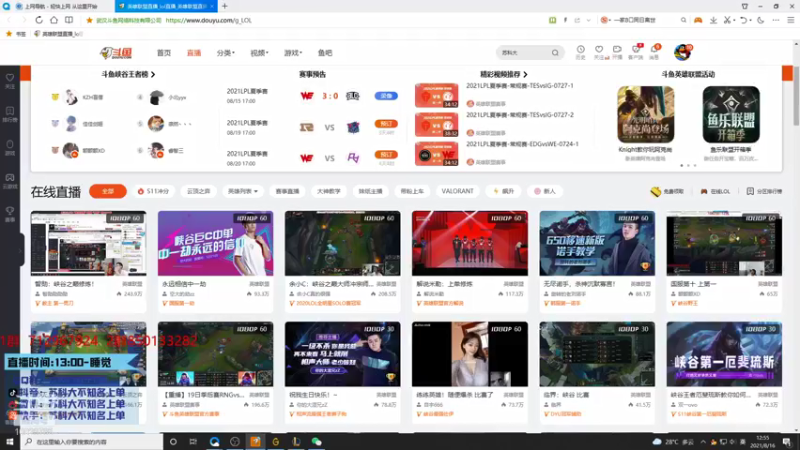800x450 pixels.
Task: Expand the 英雄列表 dropdown filter
Action: (243, 191)
